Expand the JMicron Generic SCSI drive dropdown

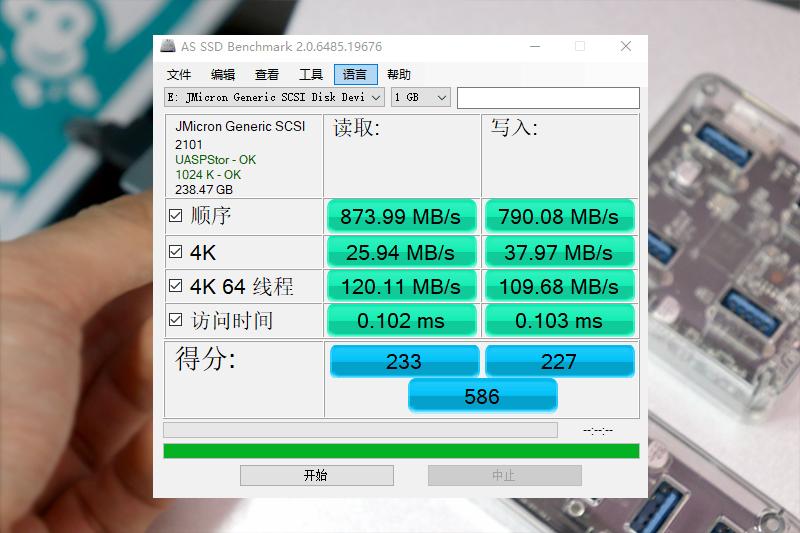pyautogui.click(x=274, y=97)
